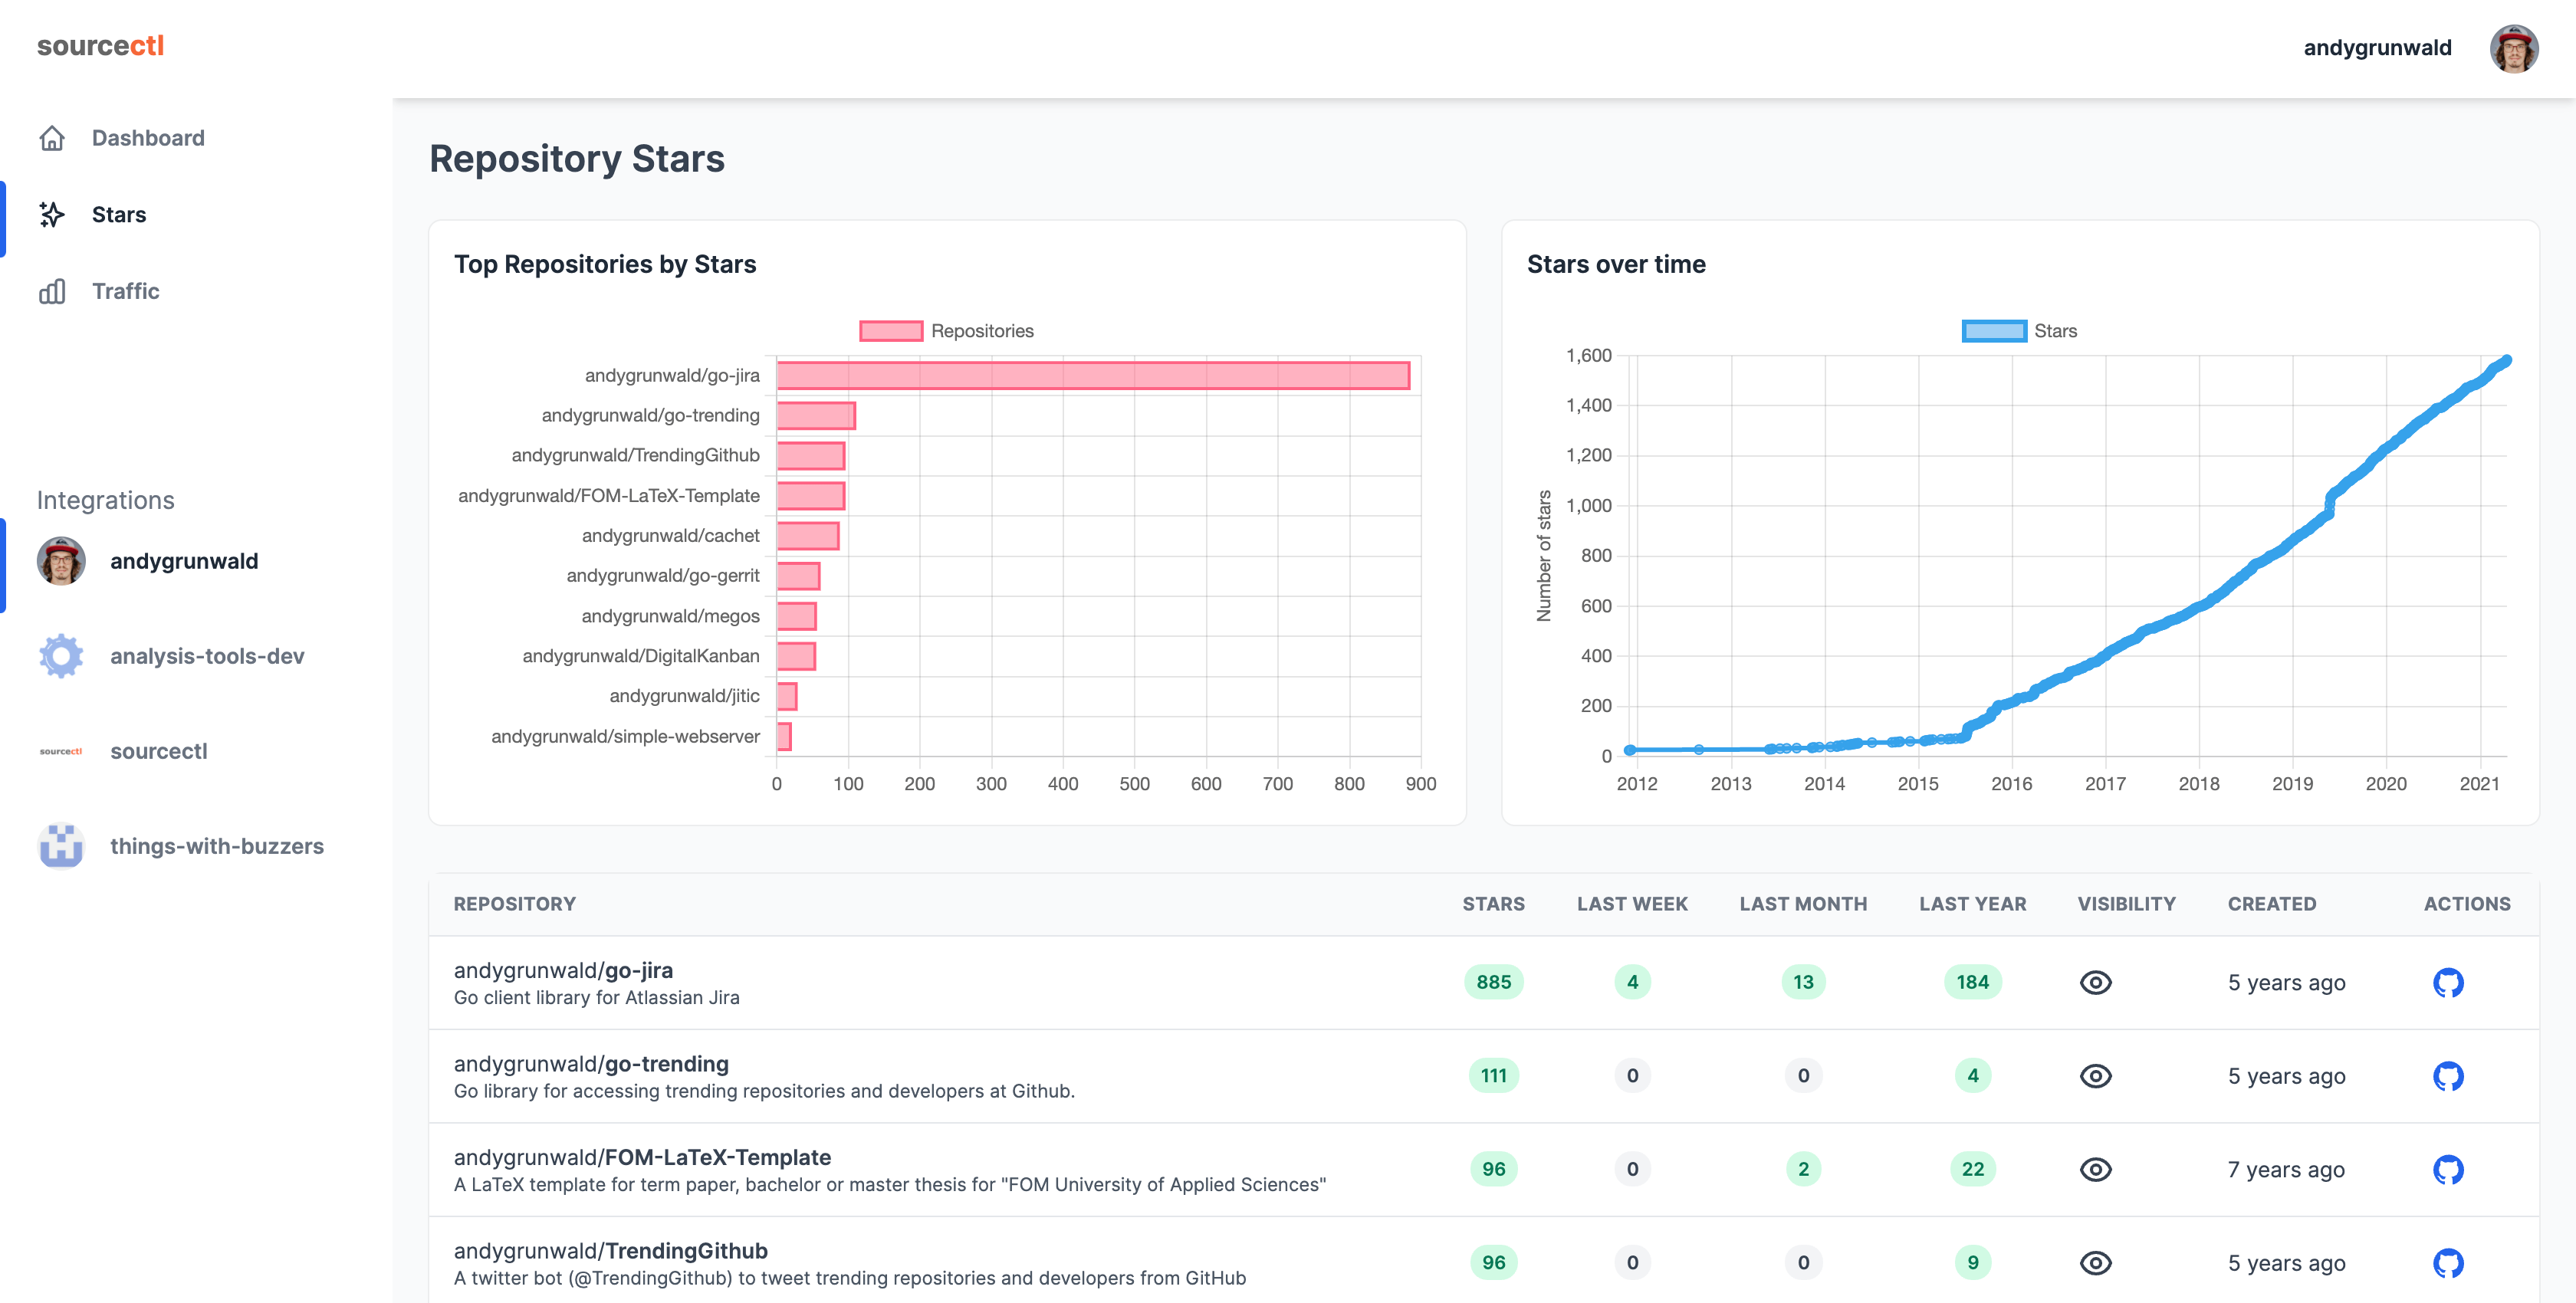2576x1303 pixels.
Task: Click the andygrunwald avatar under Integrations
Action: 60,561
